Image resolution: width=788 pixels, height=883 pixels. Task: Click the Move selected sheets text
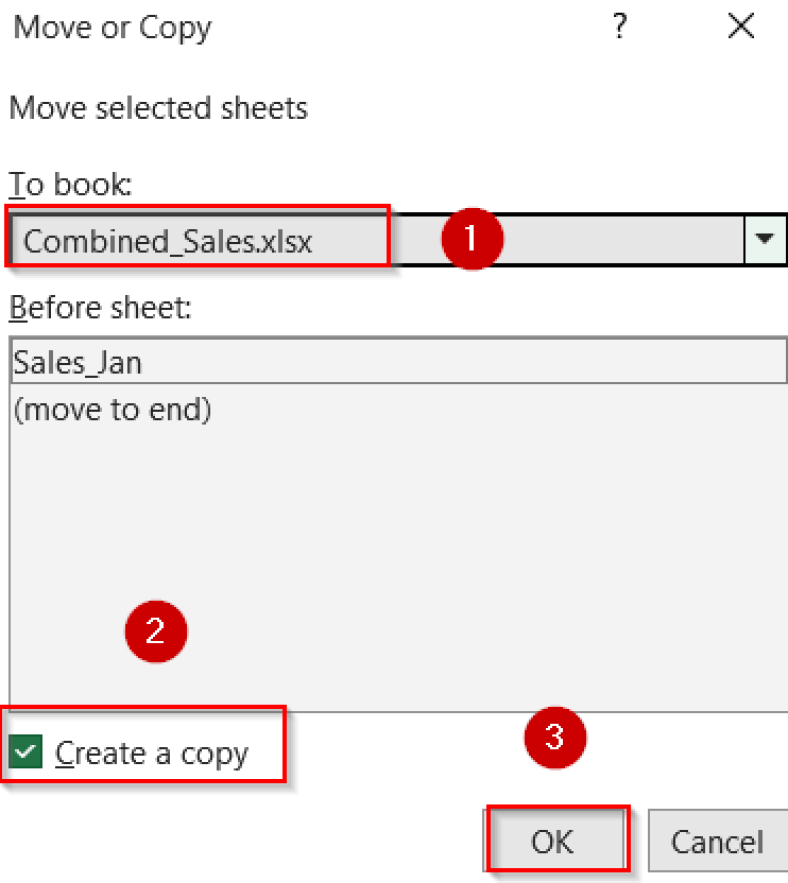(x=157, y=108)
